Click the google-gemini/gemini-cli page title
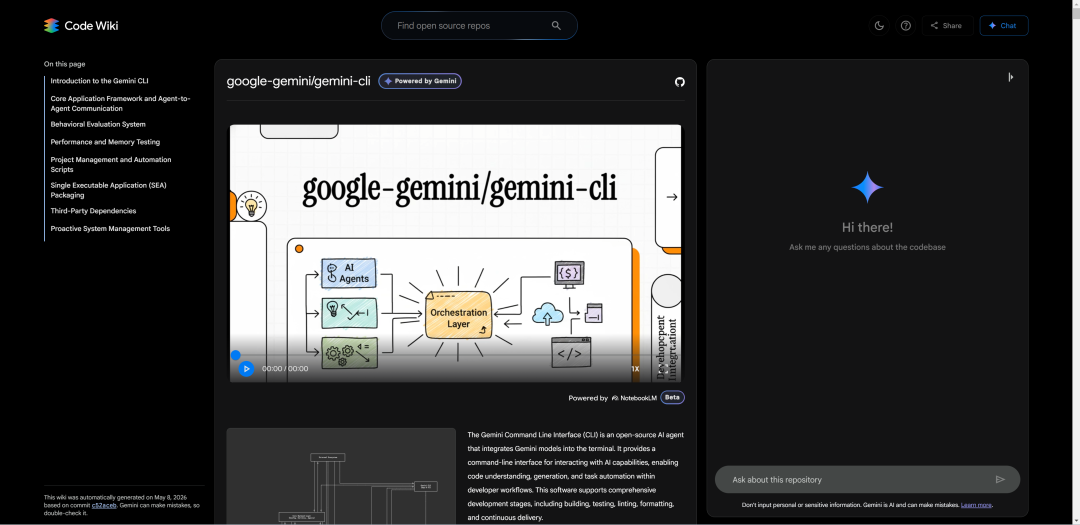 (299, 81)
